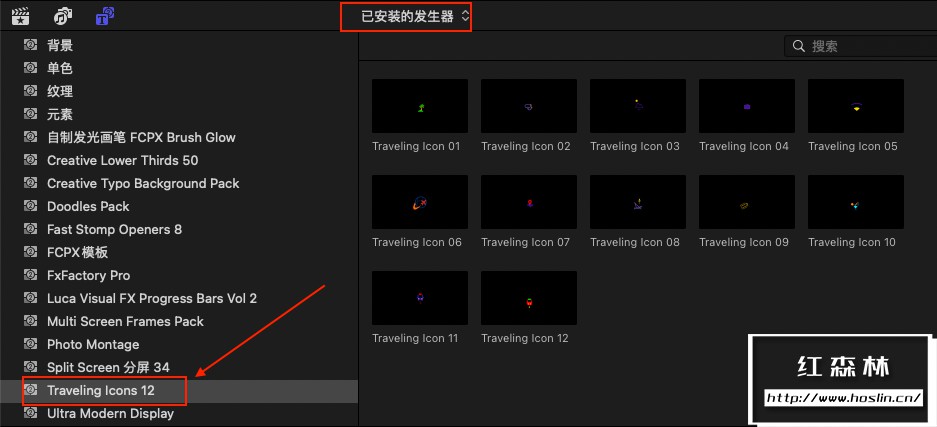This screenshot has height=427, width=937.
Task: Select the Traveling Icon 02 thumbnail
Action: pyautogui.click(x=529, y=106)
